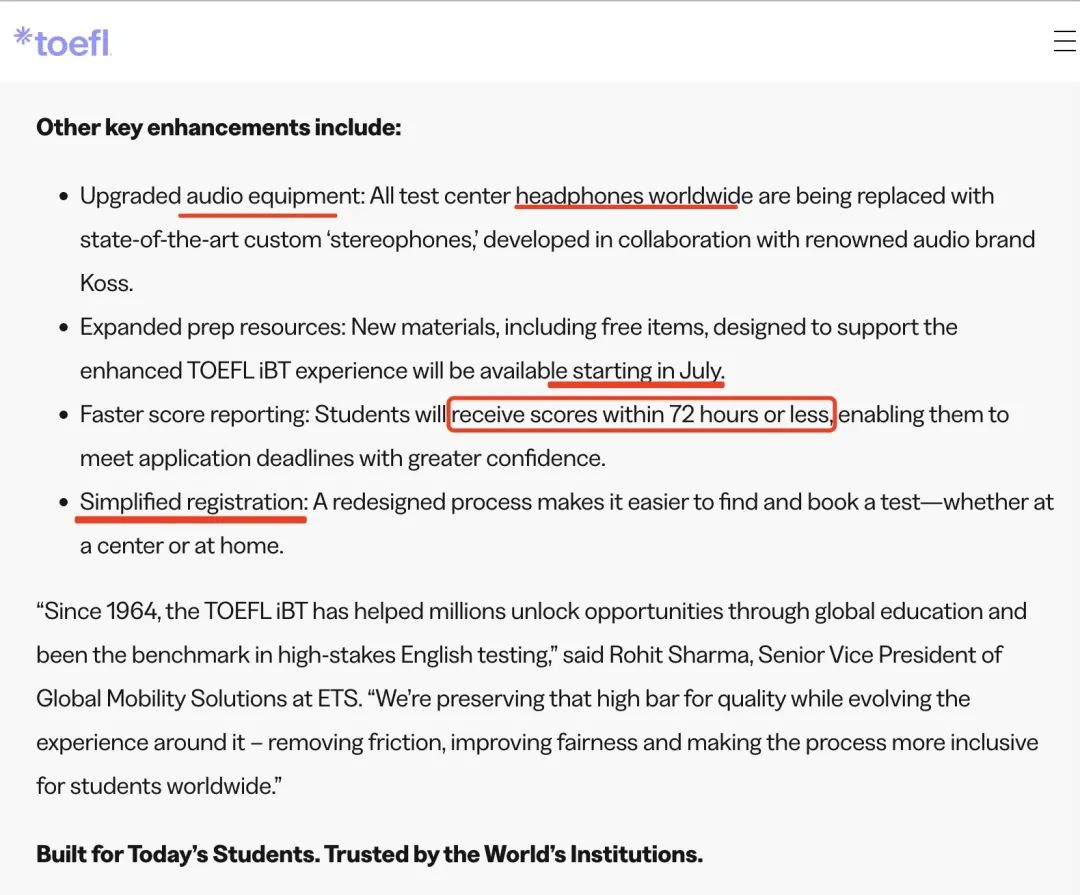
Task: Click the heading "Built for Today's Students."
Action: (177, 854)
